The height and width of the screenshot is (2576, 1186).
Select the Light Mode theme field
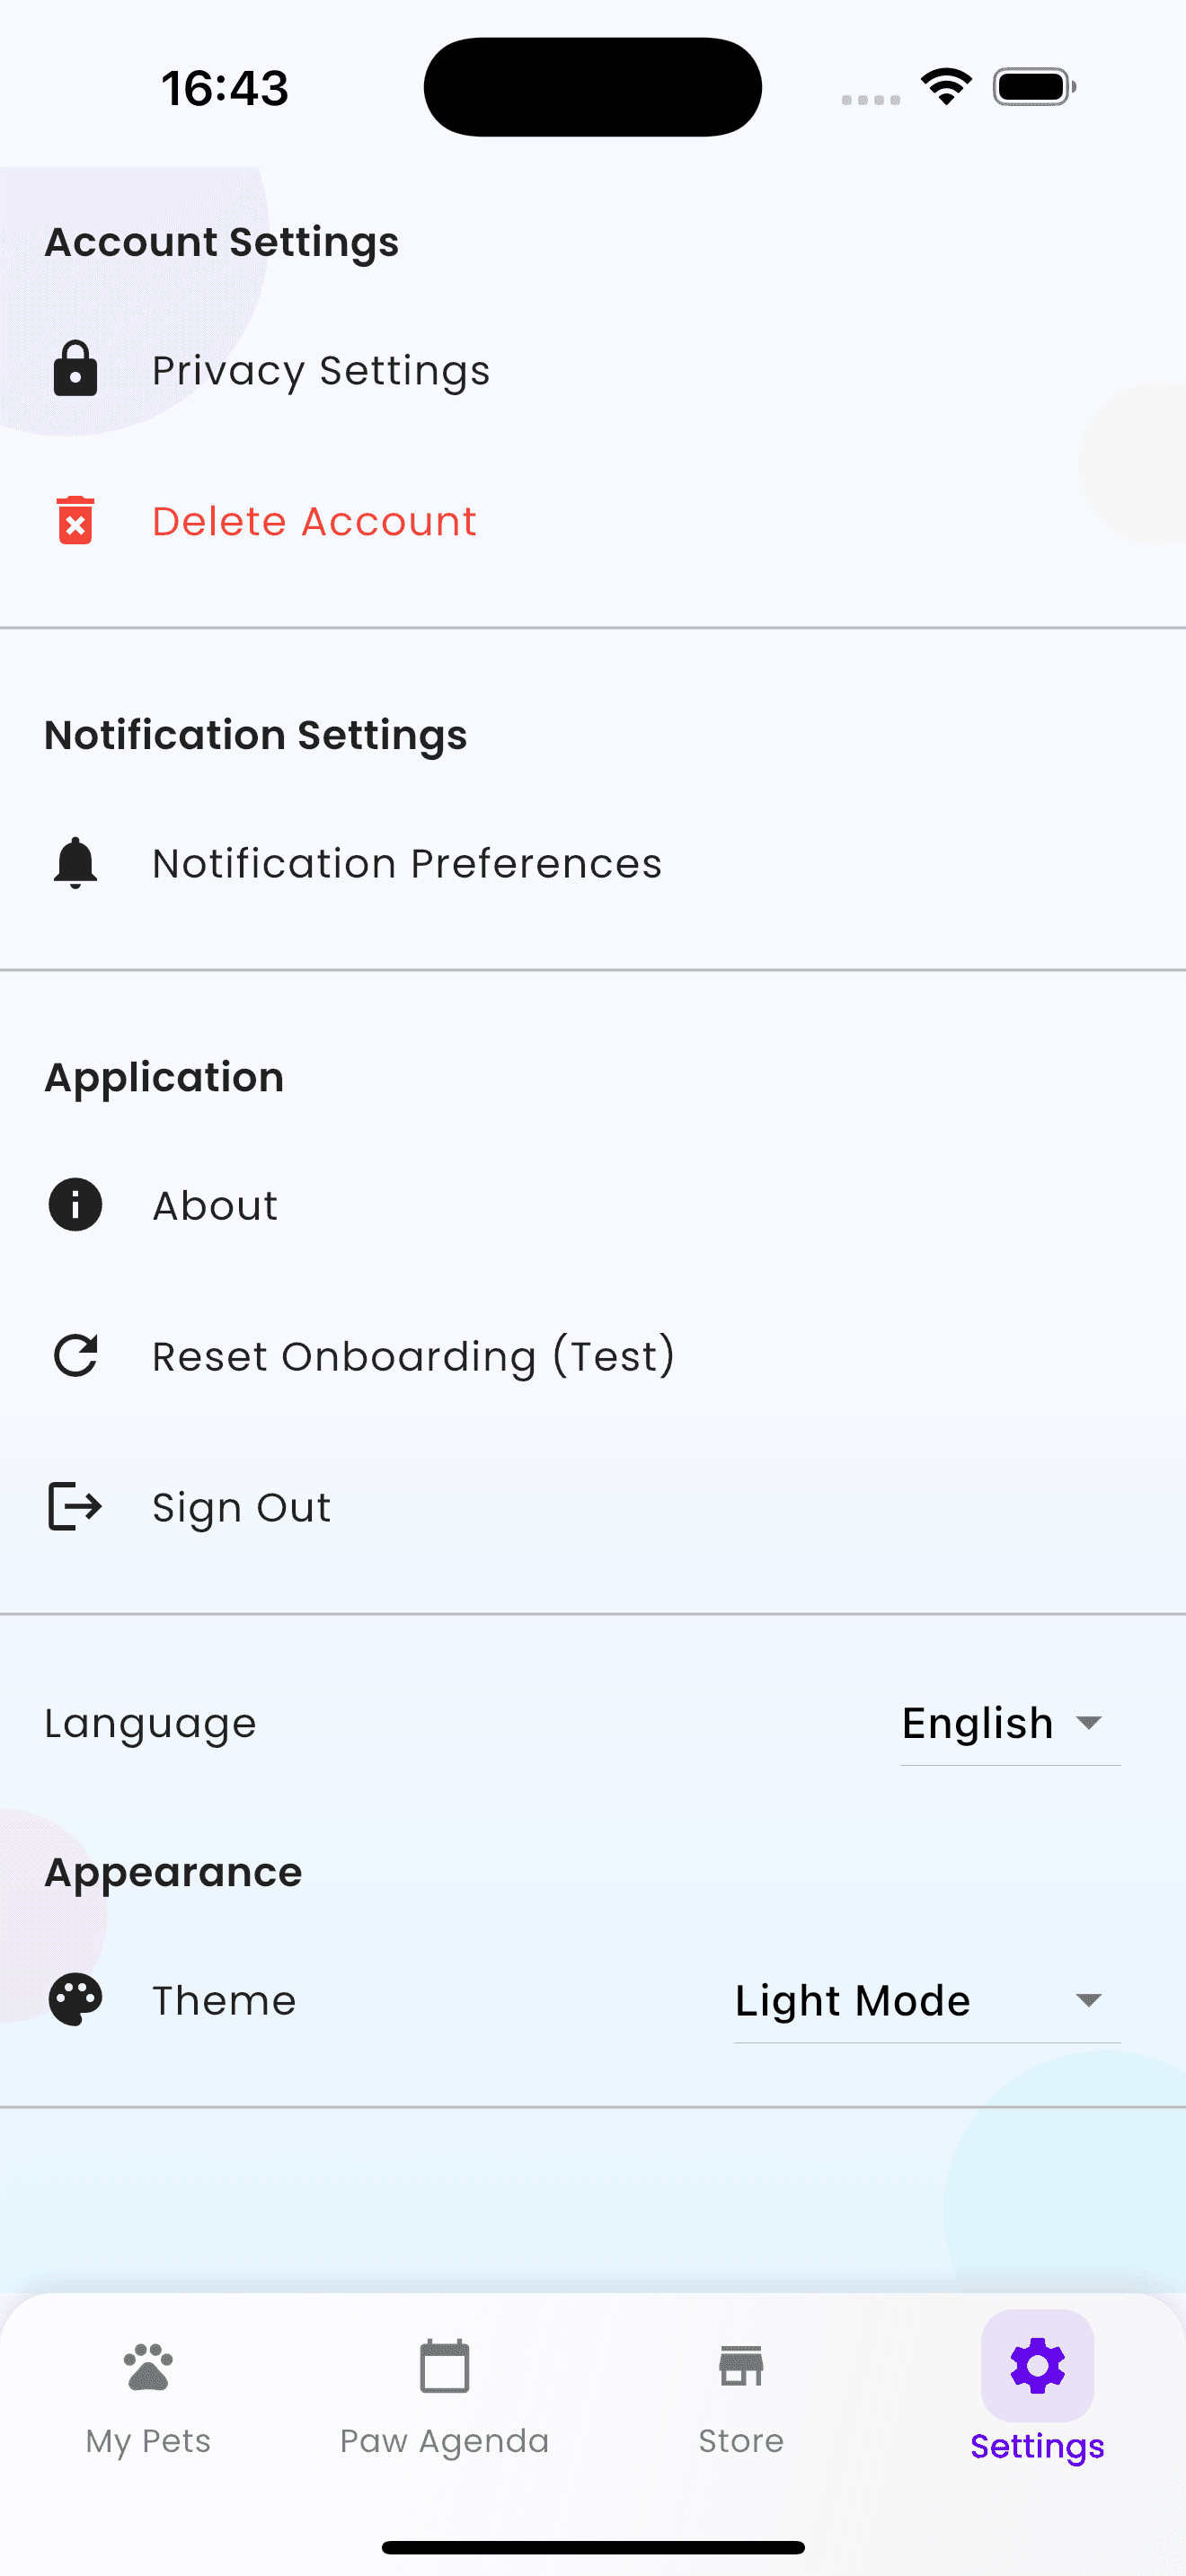[x=853, y=2000]
